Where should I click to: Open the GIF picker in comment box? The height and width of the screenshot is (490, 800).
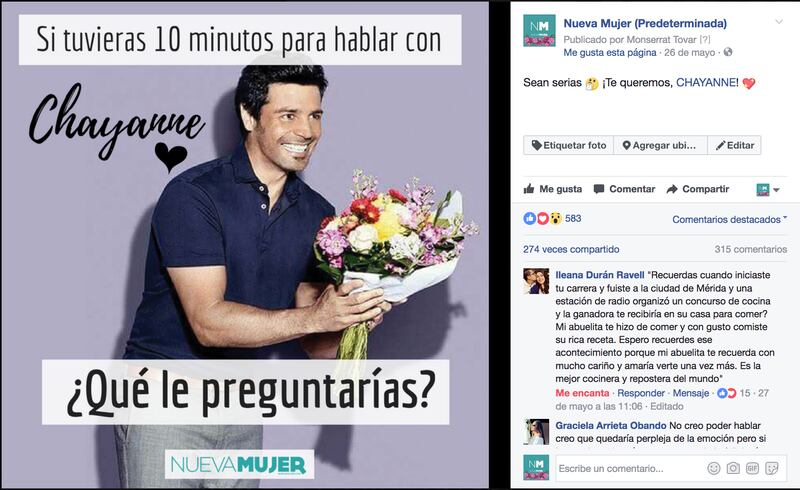(x=753, y=468)
